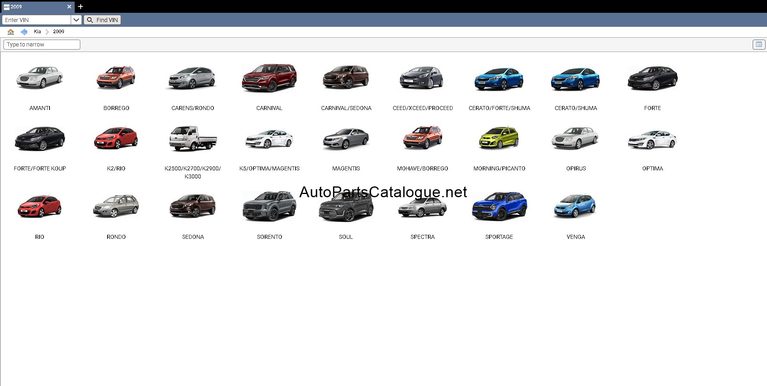
Task: Open the SOUL car image
Action: [346, 207]
